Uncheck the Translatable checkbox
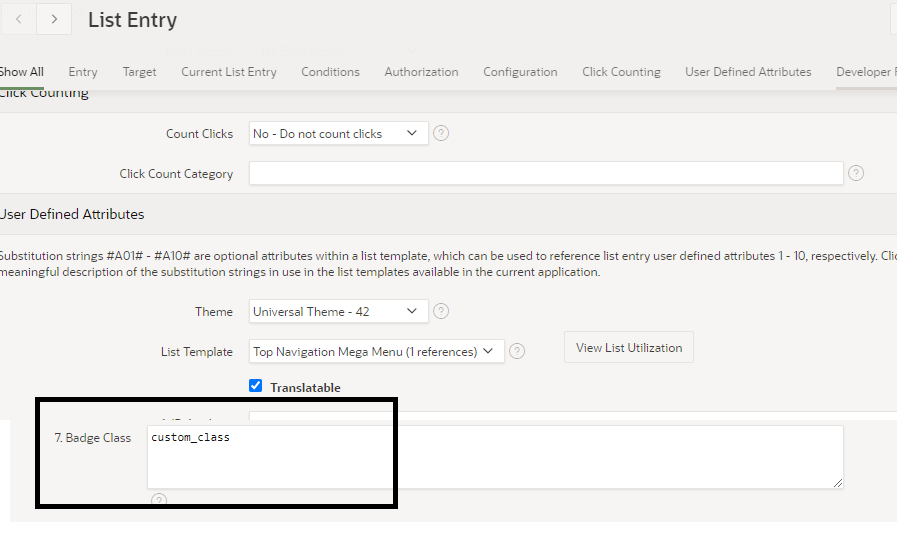 [256, 386]
